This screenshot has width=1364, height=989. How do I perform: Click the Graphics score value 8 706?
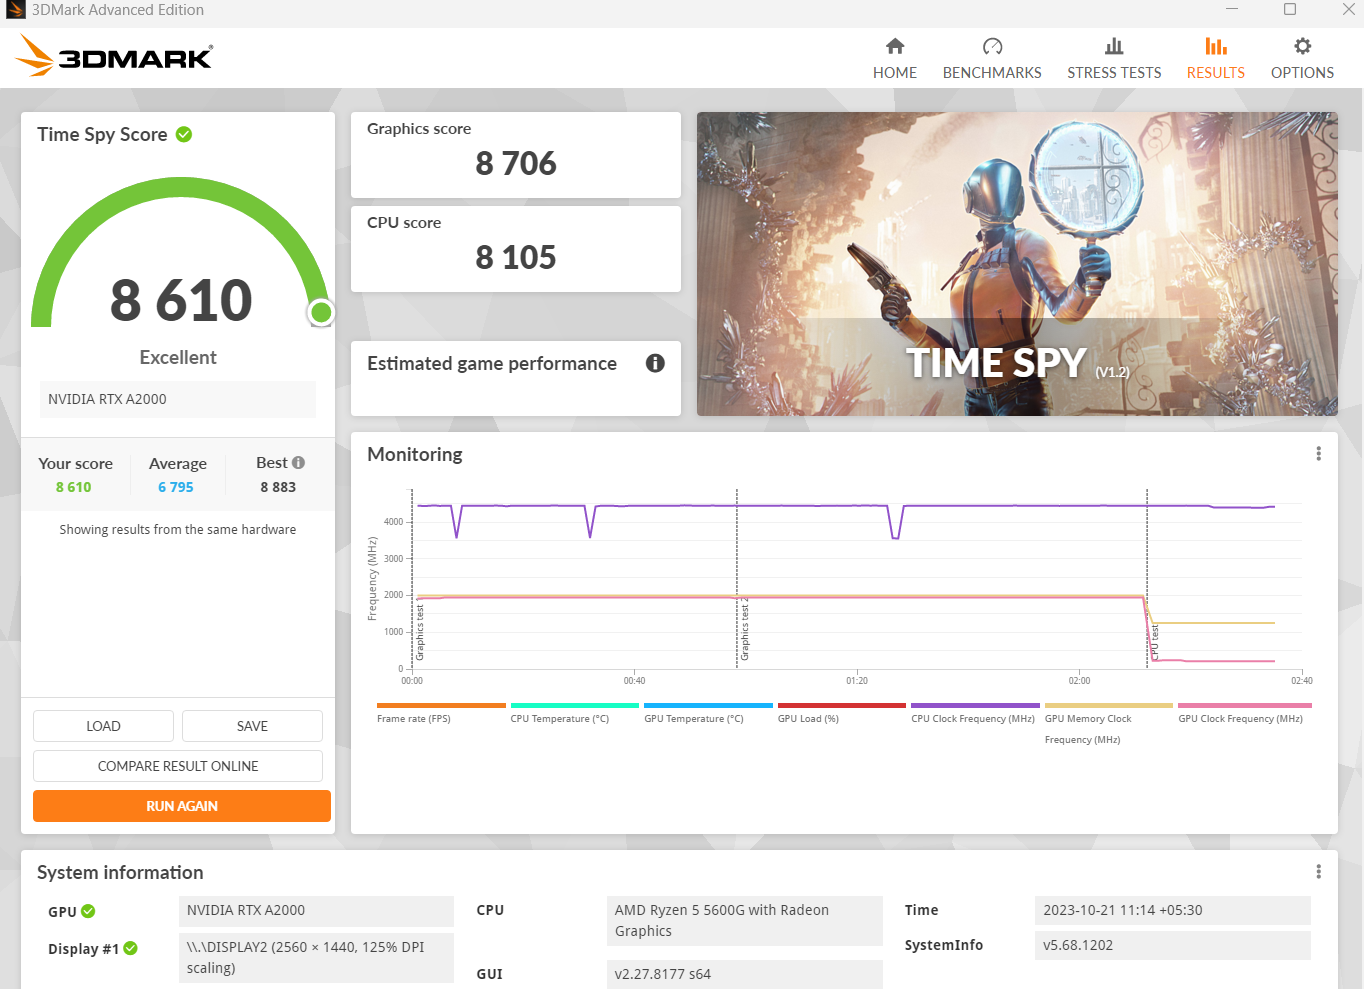point(516,163)
